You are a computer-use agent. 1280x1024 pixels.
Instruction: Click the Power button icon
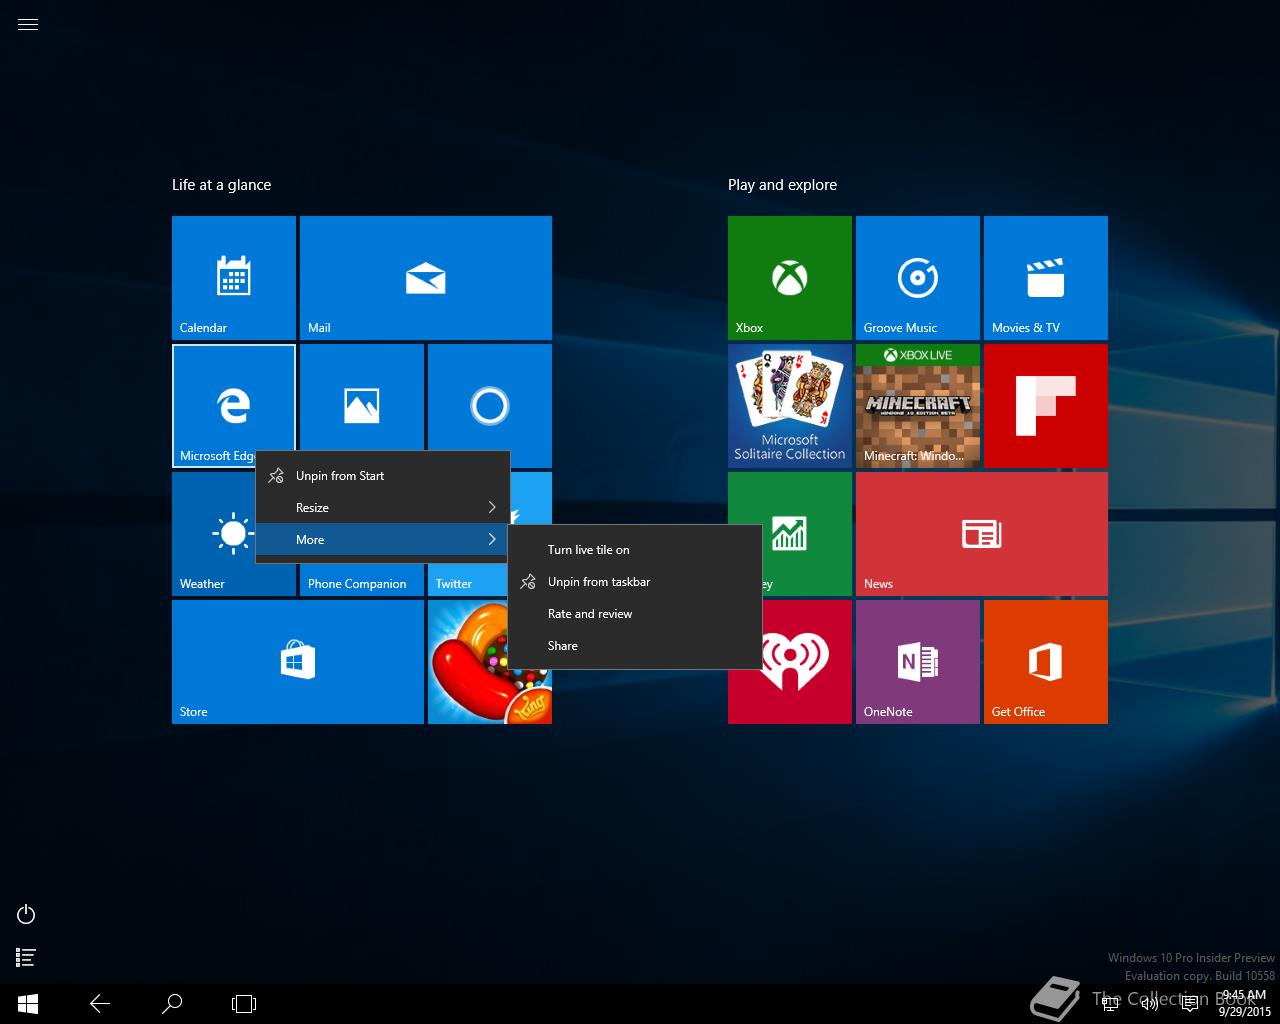(x=27, y=914)
